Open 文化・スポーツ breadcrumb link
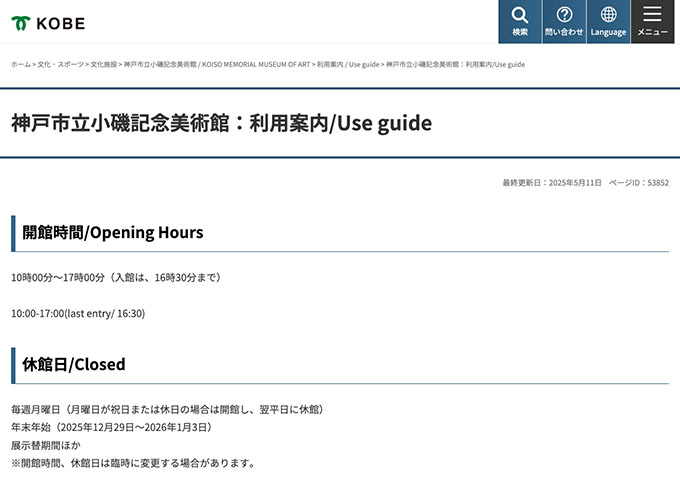This screenshot has width=680, height=480. pos(61,65)
